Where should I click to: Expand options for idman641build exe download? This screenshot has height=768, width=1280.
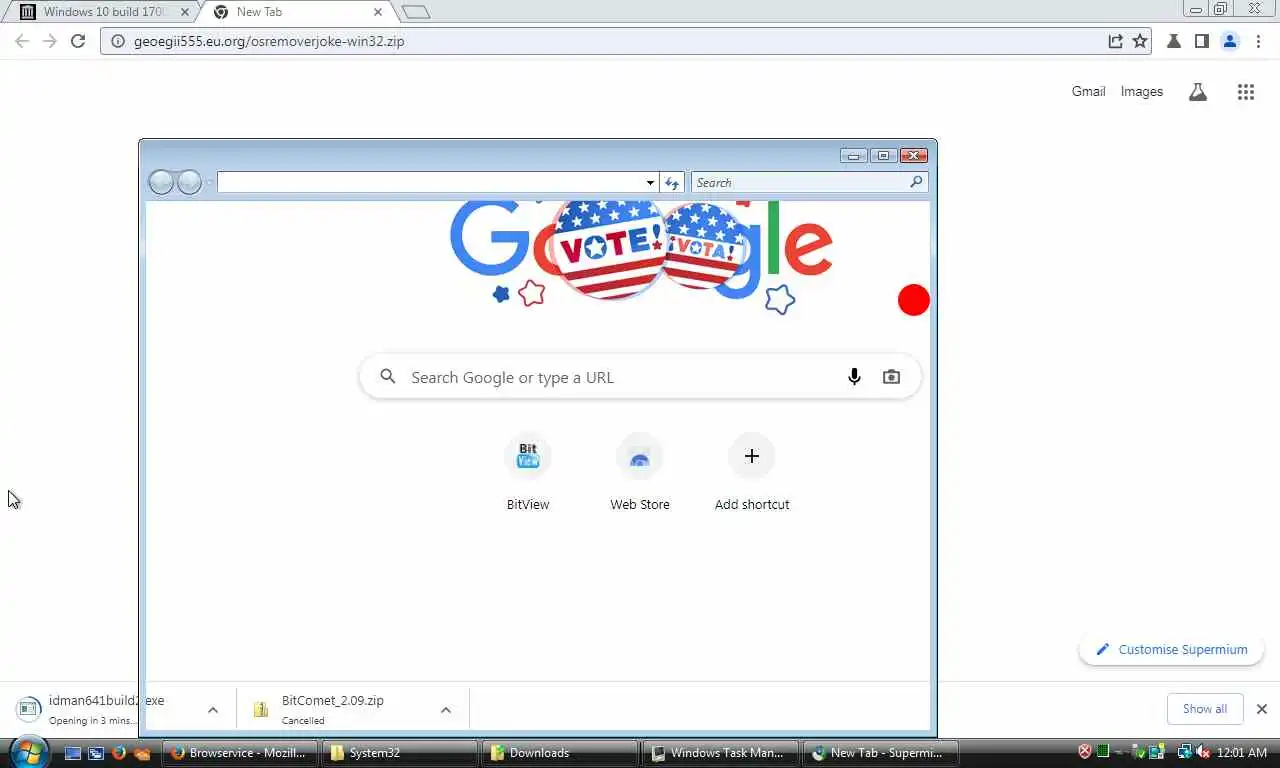point(213,710)
